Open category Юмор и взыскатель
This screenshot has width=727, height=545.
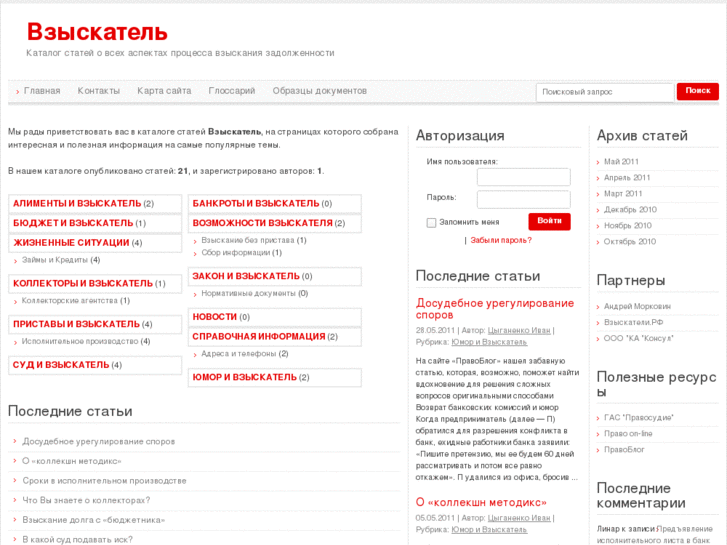pyautogui.click(x=245, y=377)
